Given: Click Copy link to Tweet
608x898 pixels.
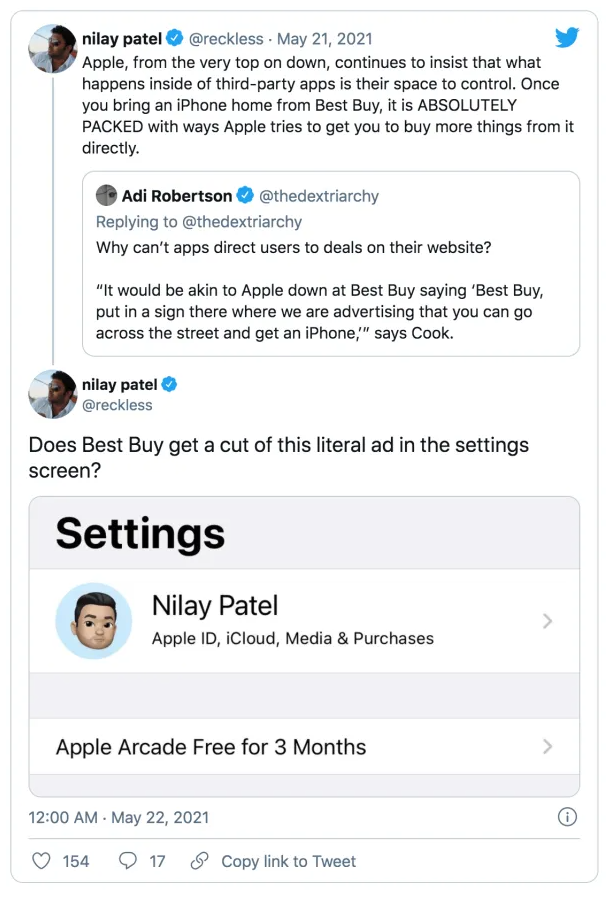Looking at the screenshot, I should 289,861.
